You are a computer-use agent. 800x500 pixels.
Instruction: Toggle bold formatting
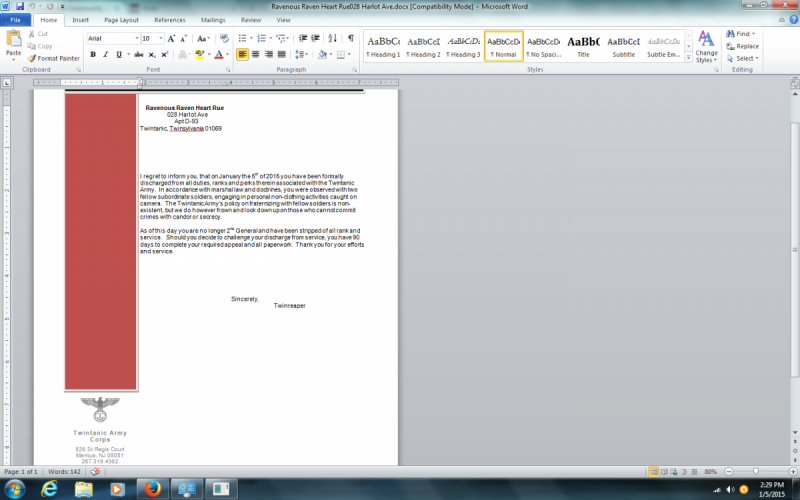[92, 54]
